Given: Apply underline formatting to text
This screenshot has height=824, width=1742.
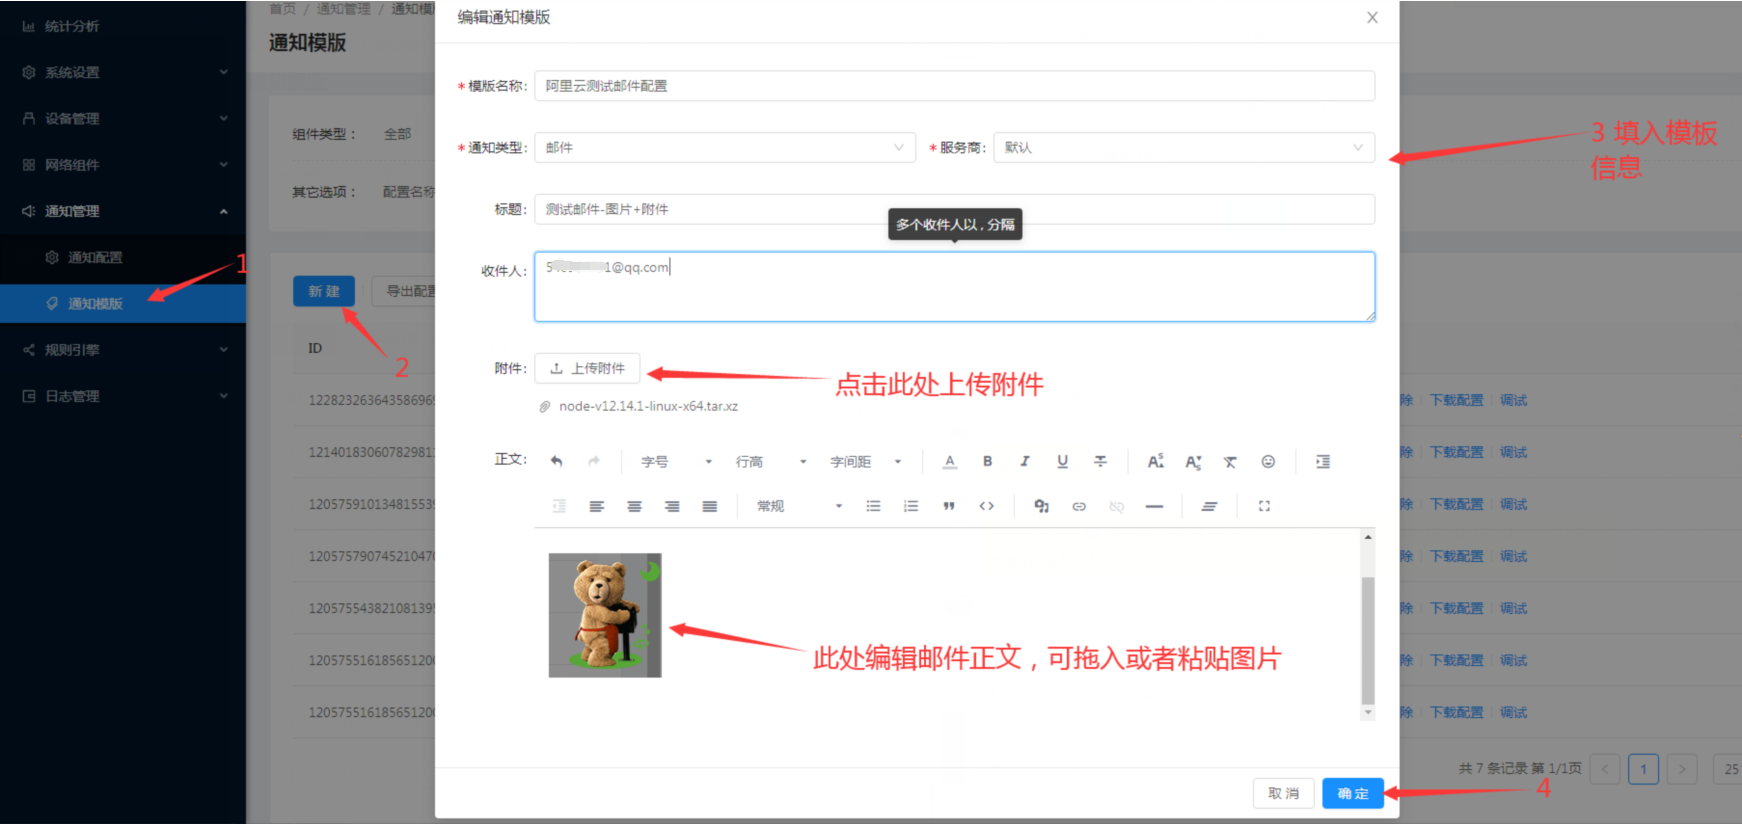Looking at the screenshot, I should tap(1062, 461).
